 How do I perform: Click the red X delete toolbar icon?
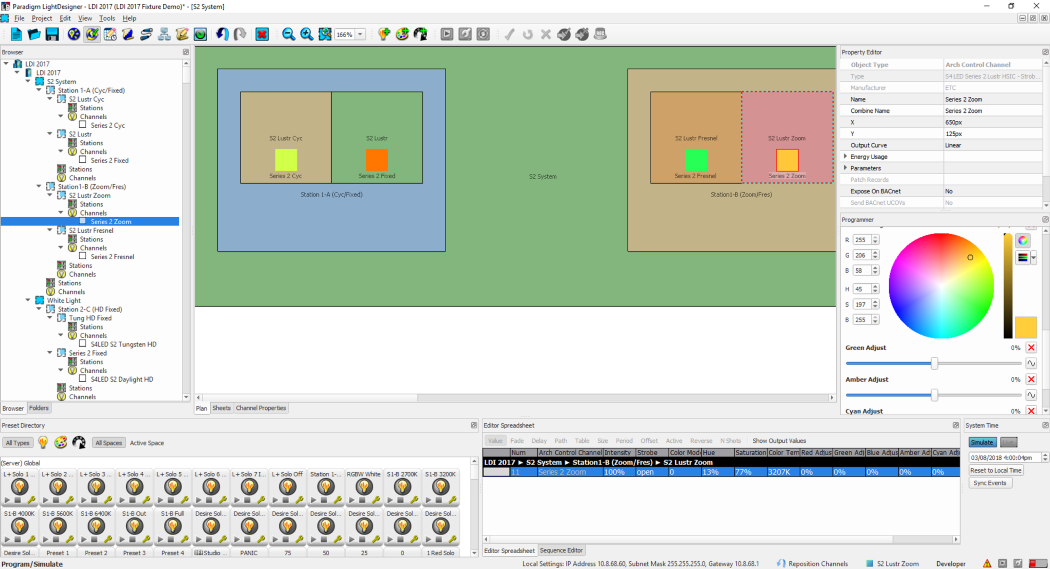pyautogui.click(x=262, y=34)
